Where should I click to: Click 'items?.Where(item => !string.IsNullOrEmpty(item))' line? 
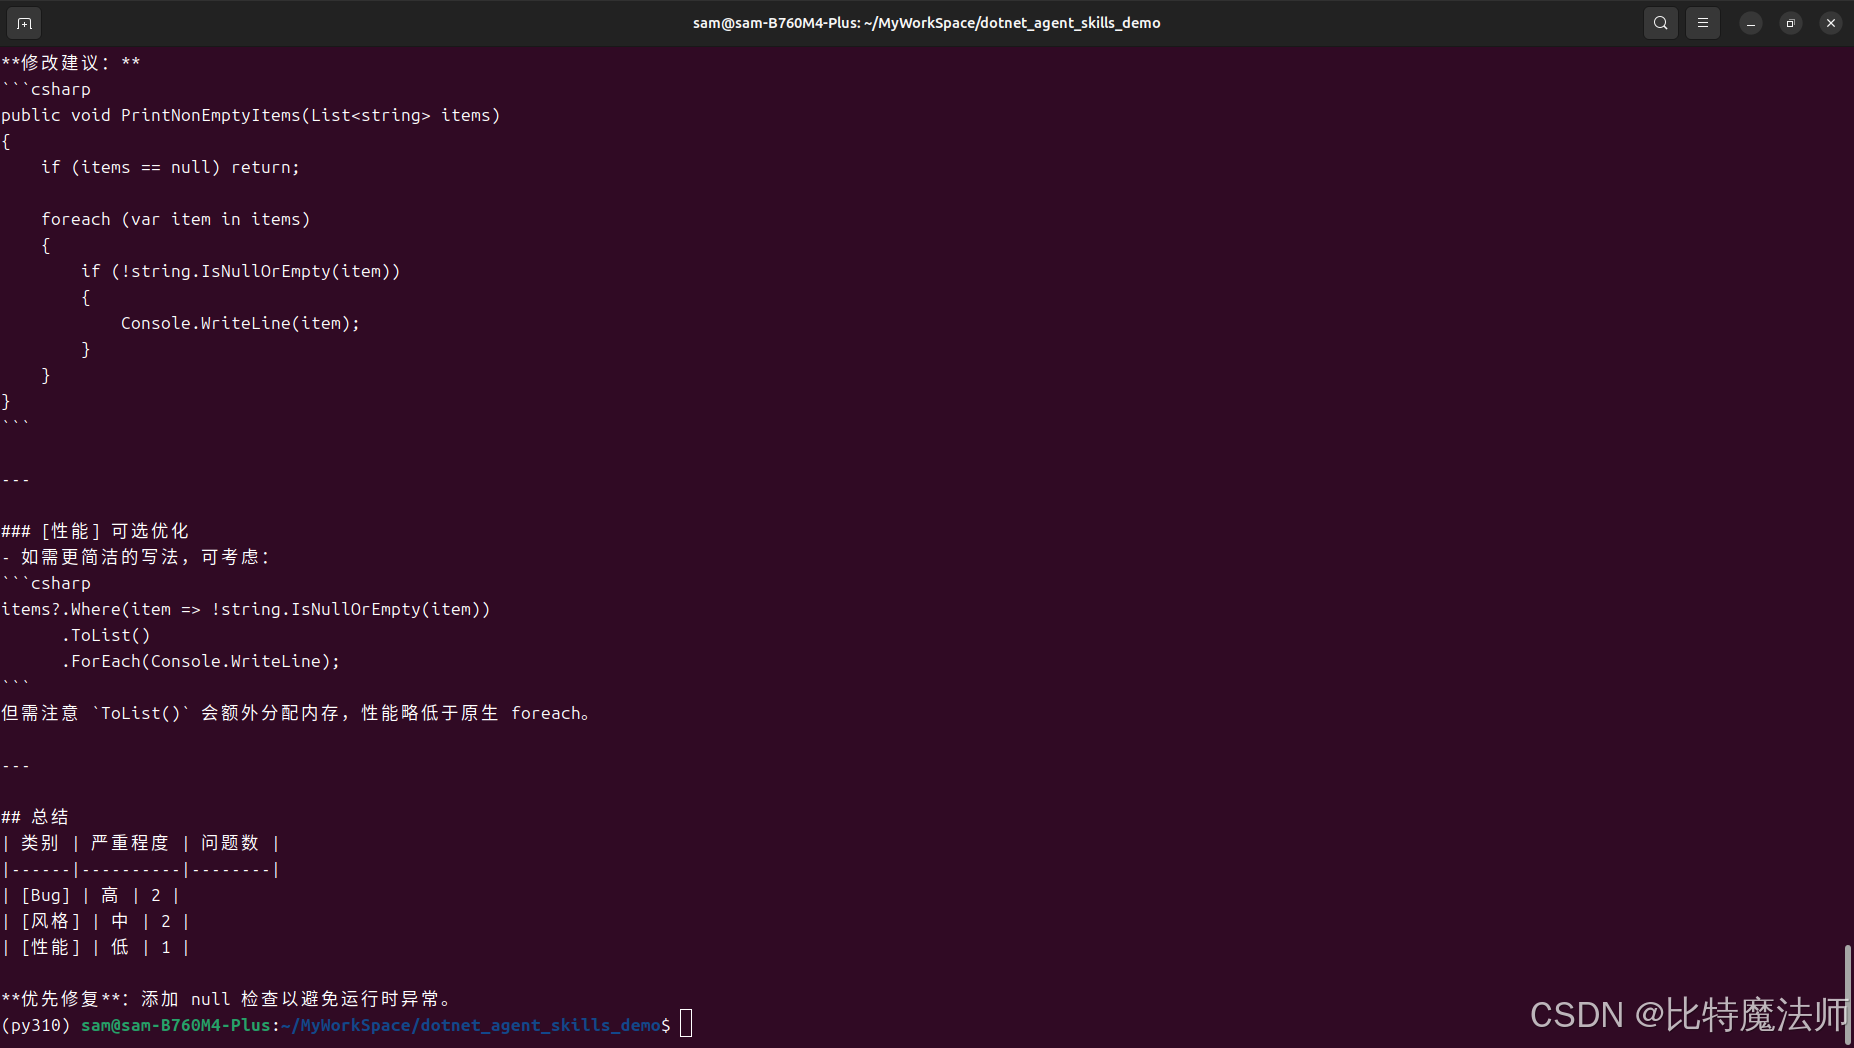click(x=245, y=609)
